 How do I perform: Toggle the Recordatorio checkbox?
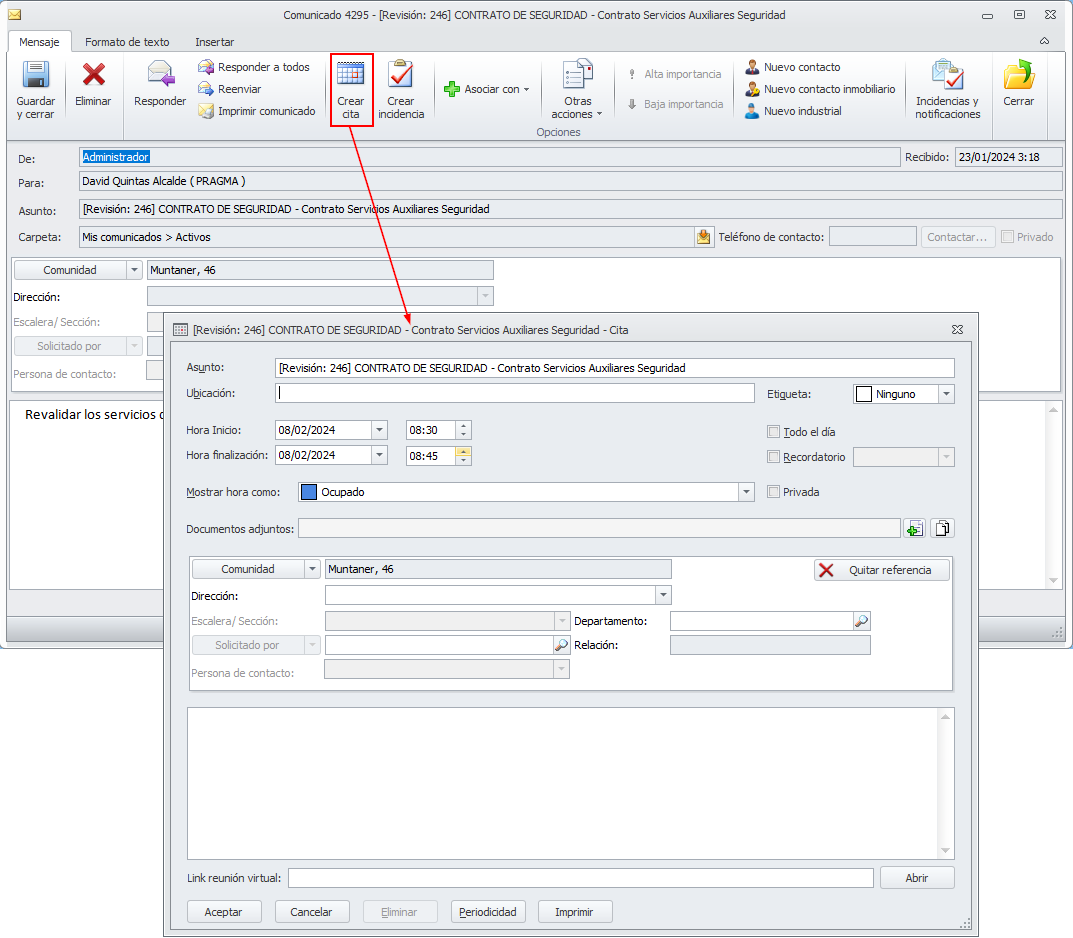click(x=773, y=457)
